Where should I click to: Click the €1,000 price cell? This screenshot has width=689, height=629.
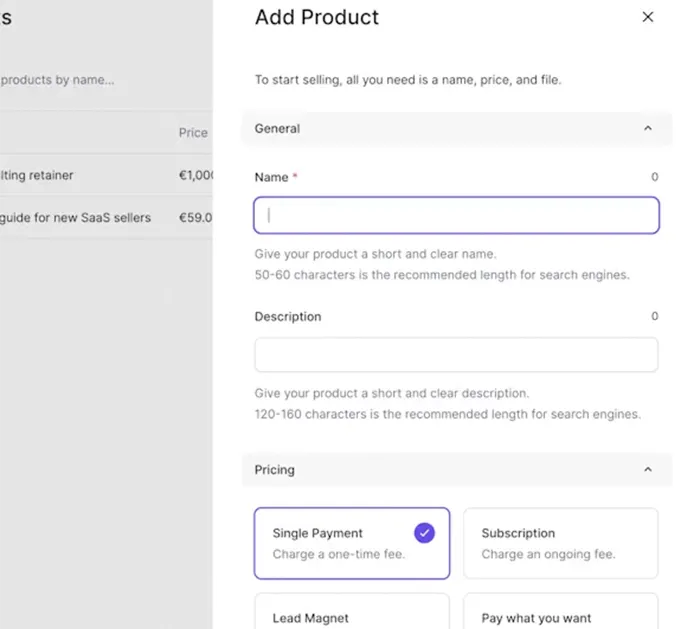tap(196, 175)
